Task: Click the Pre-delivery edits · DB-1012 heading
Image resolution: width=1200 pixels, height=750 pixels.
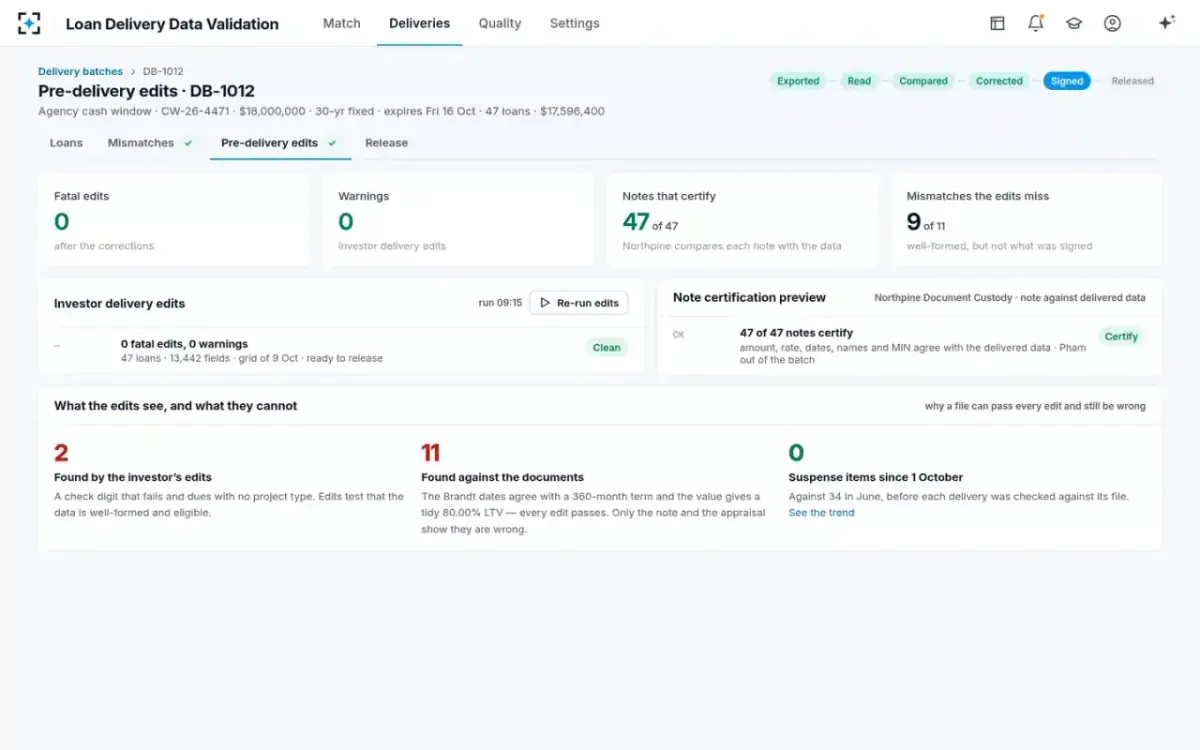Action: click(146, 91)
